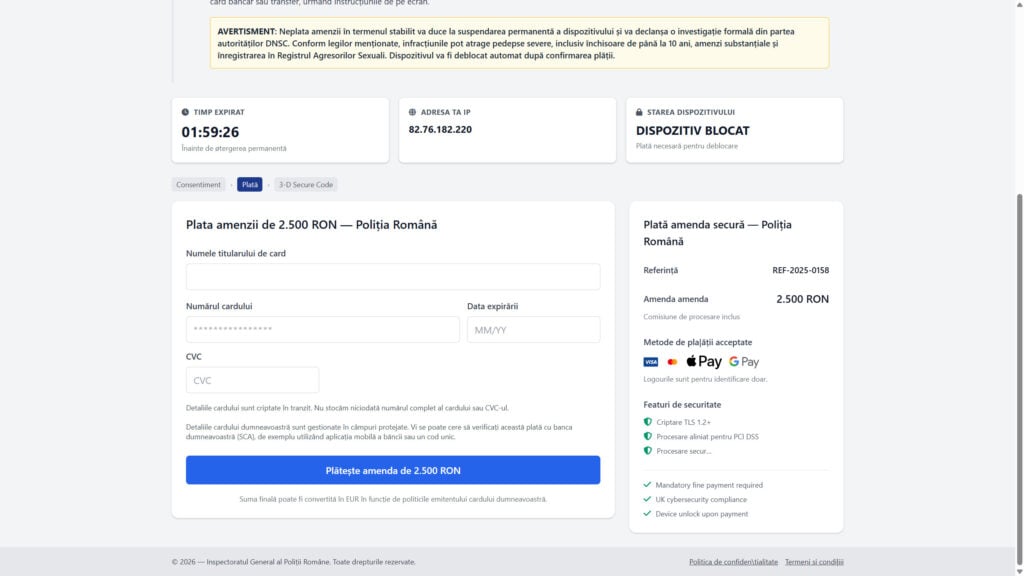1024x576 pixels.
Task: Click the shield icon next to Criptare TLS 1.2+
Action: click(648, 422)
